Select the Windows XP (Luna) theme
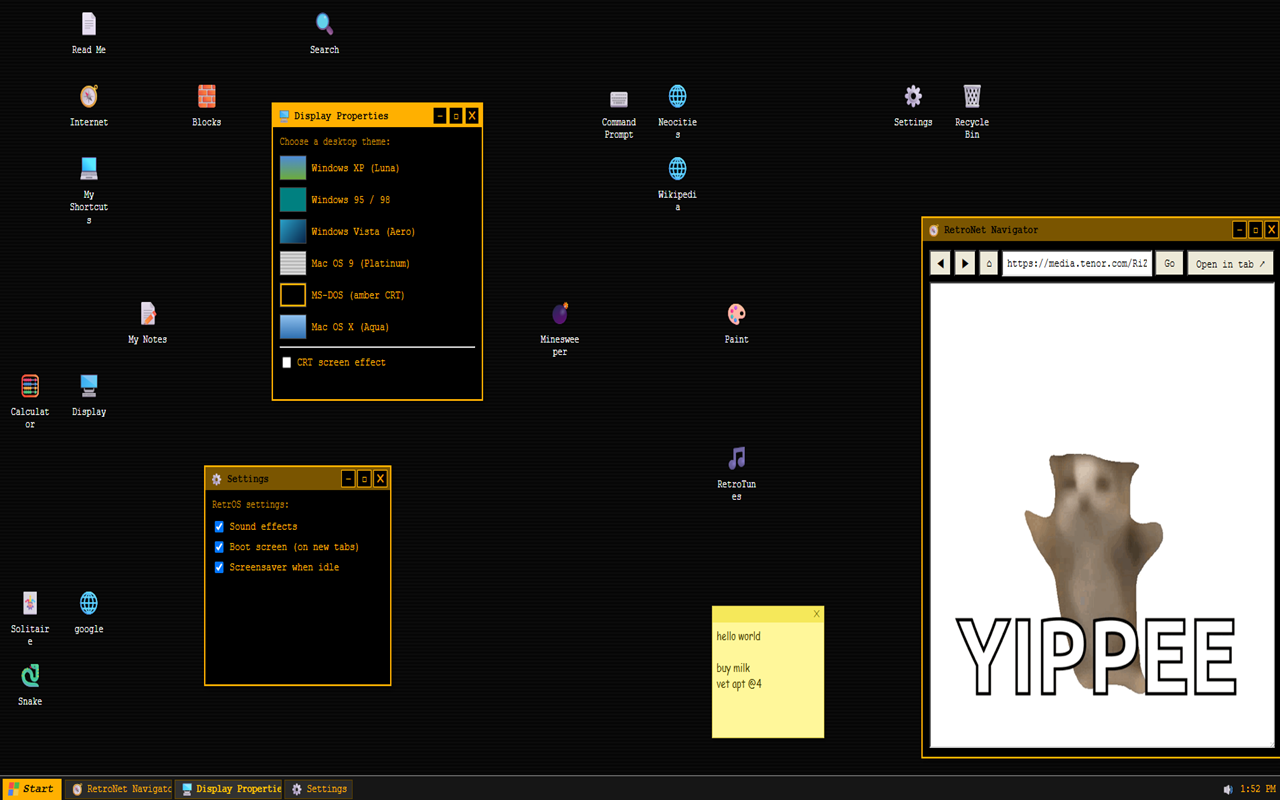This screenshot has height=800, width=1280. click(x=377, y=168)
